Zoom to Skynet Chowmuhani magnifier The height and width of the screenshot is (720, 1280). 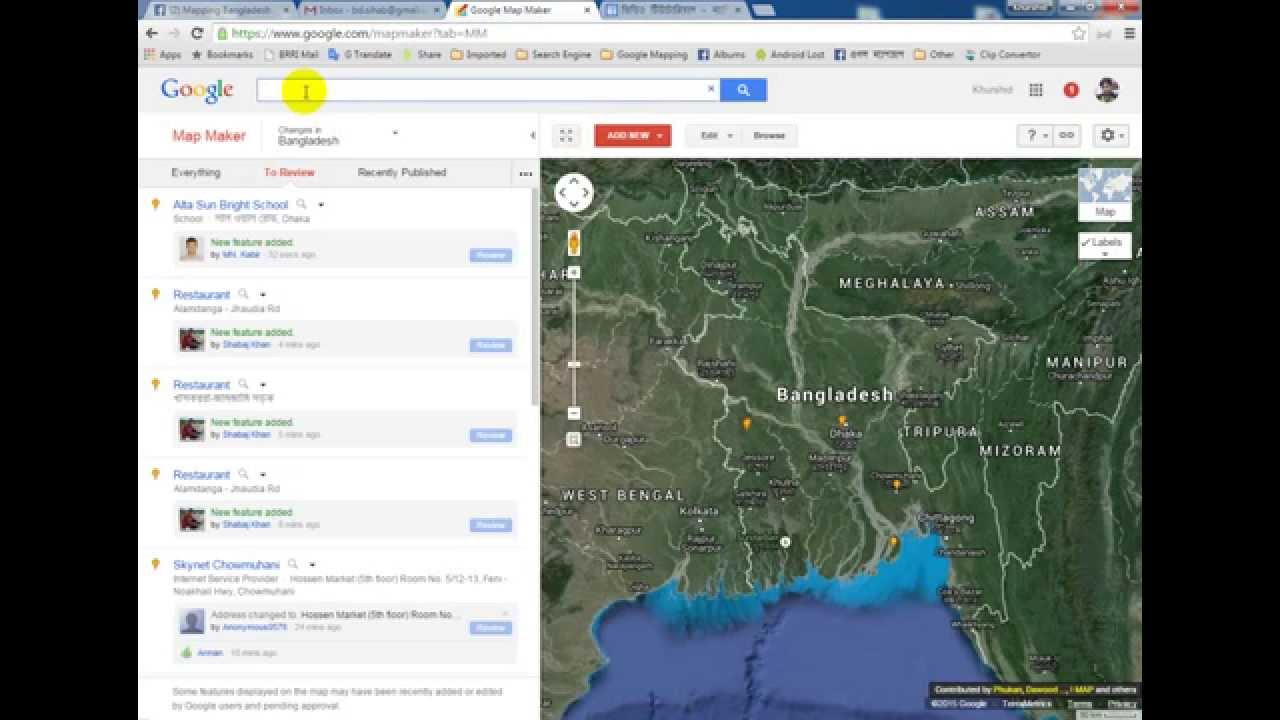292,565
